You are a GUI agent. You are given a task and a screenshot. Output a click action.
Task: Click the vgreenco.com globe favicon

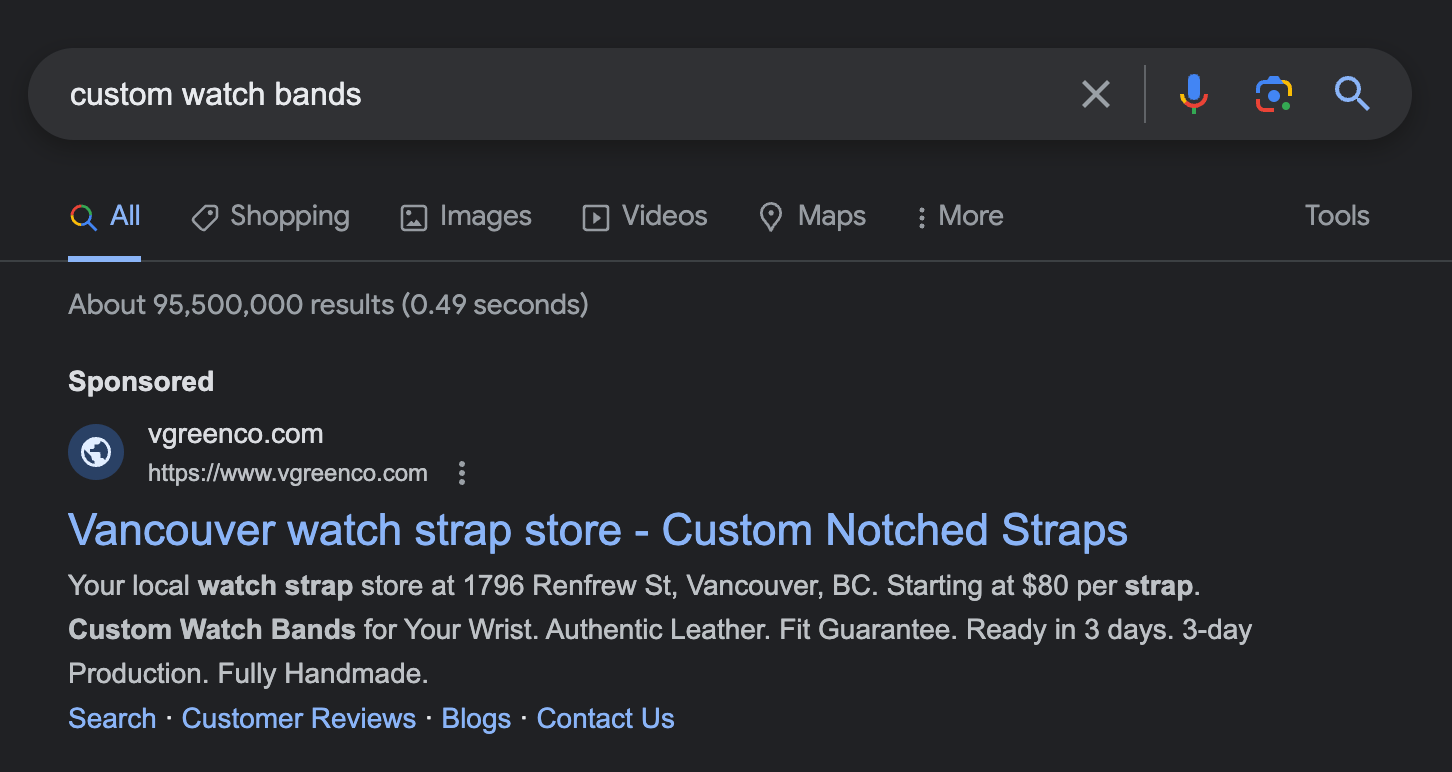(x=96, y=452)
